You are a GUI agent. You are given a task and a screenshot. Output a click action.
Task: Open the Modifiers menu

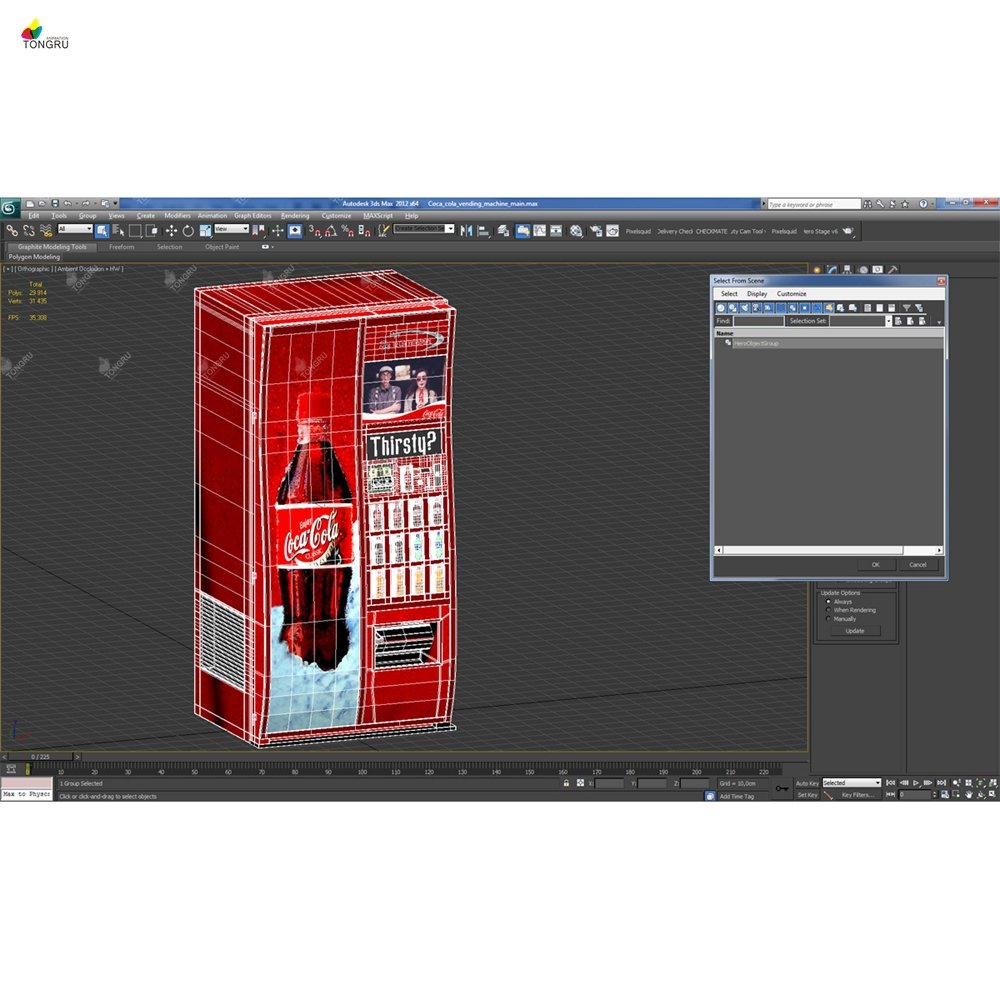(177, 216)
